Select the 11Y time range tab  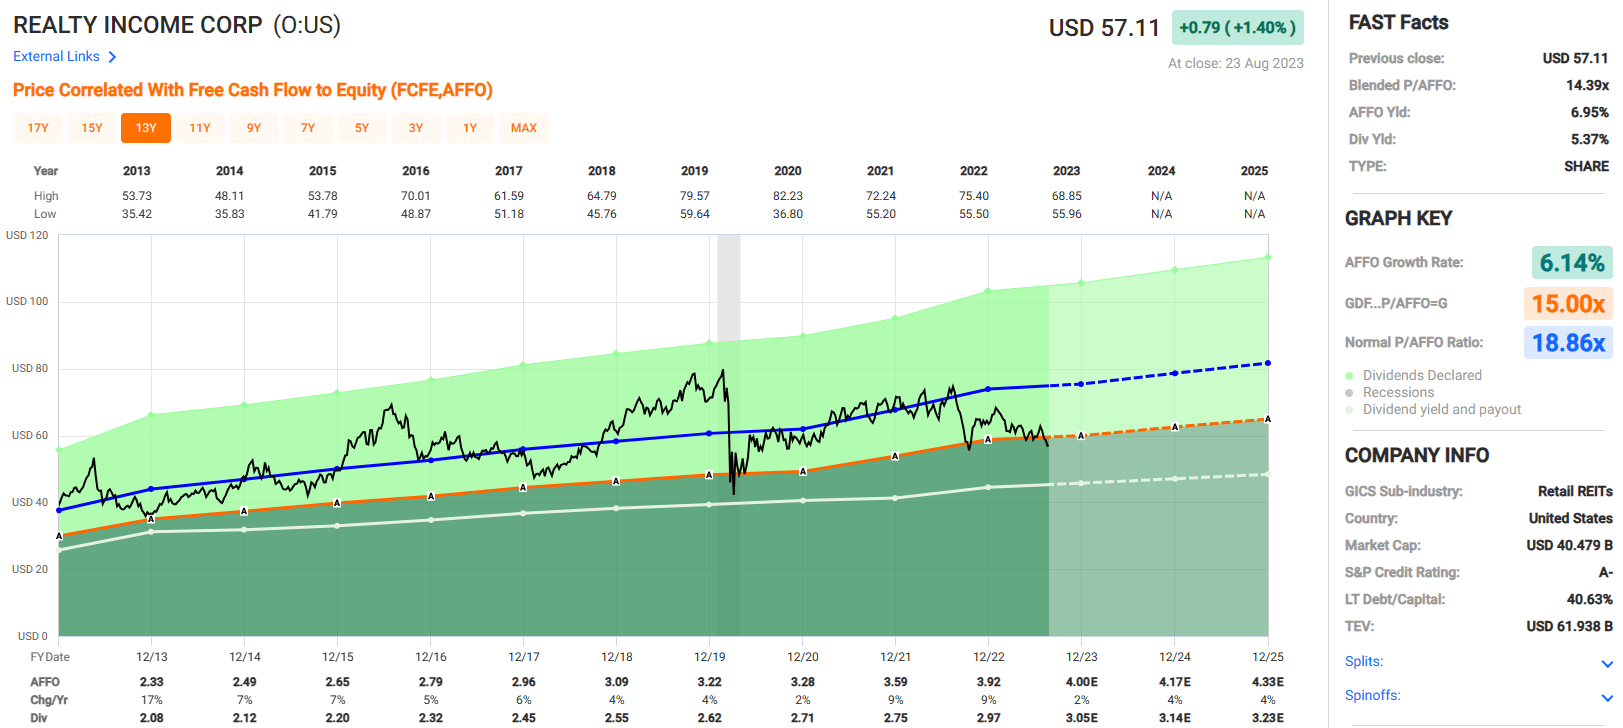pyautogui.click(x=200, y=128)
